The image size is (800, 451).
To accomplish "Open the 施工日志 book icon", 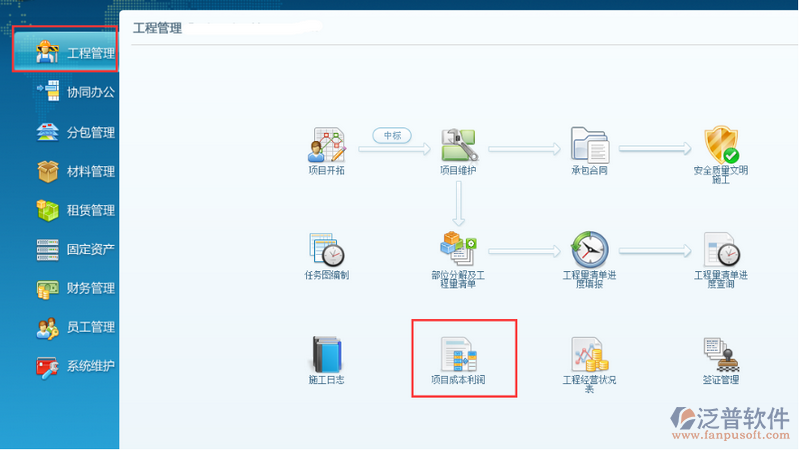I will click(x=327, y=354).
